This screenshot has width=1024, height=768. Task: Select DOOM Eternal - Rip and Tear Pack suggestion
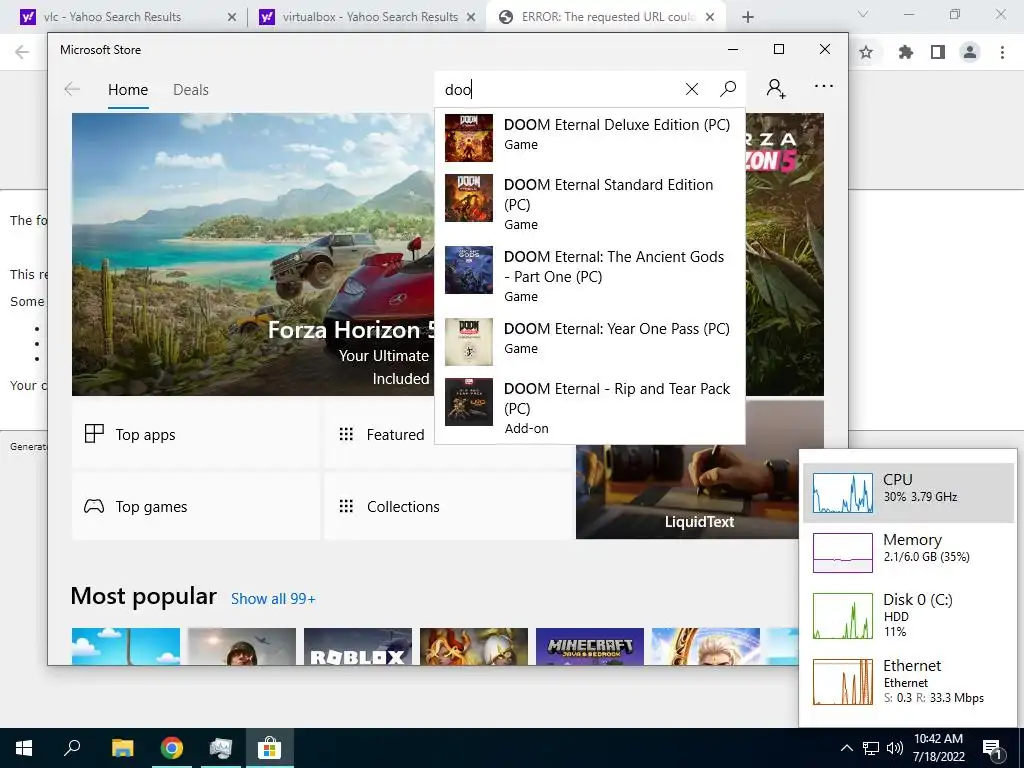pyautogui.click(x=590, y=408)
